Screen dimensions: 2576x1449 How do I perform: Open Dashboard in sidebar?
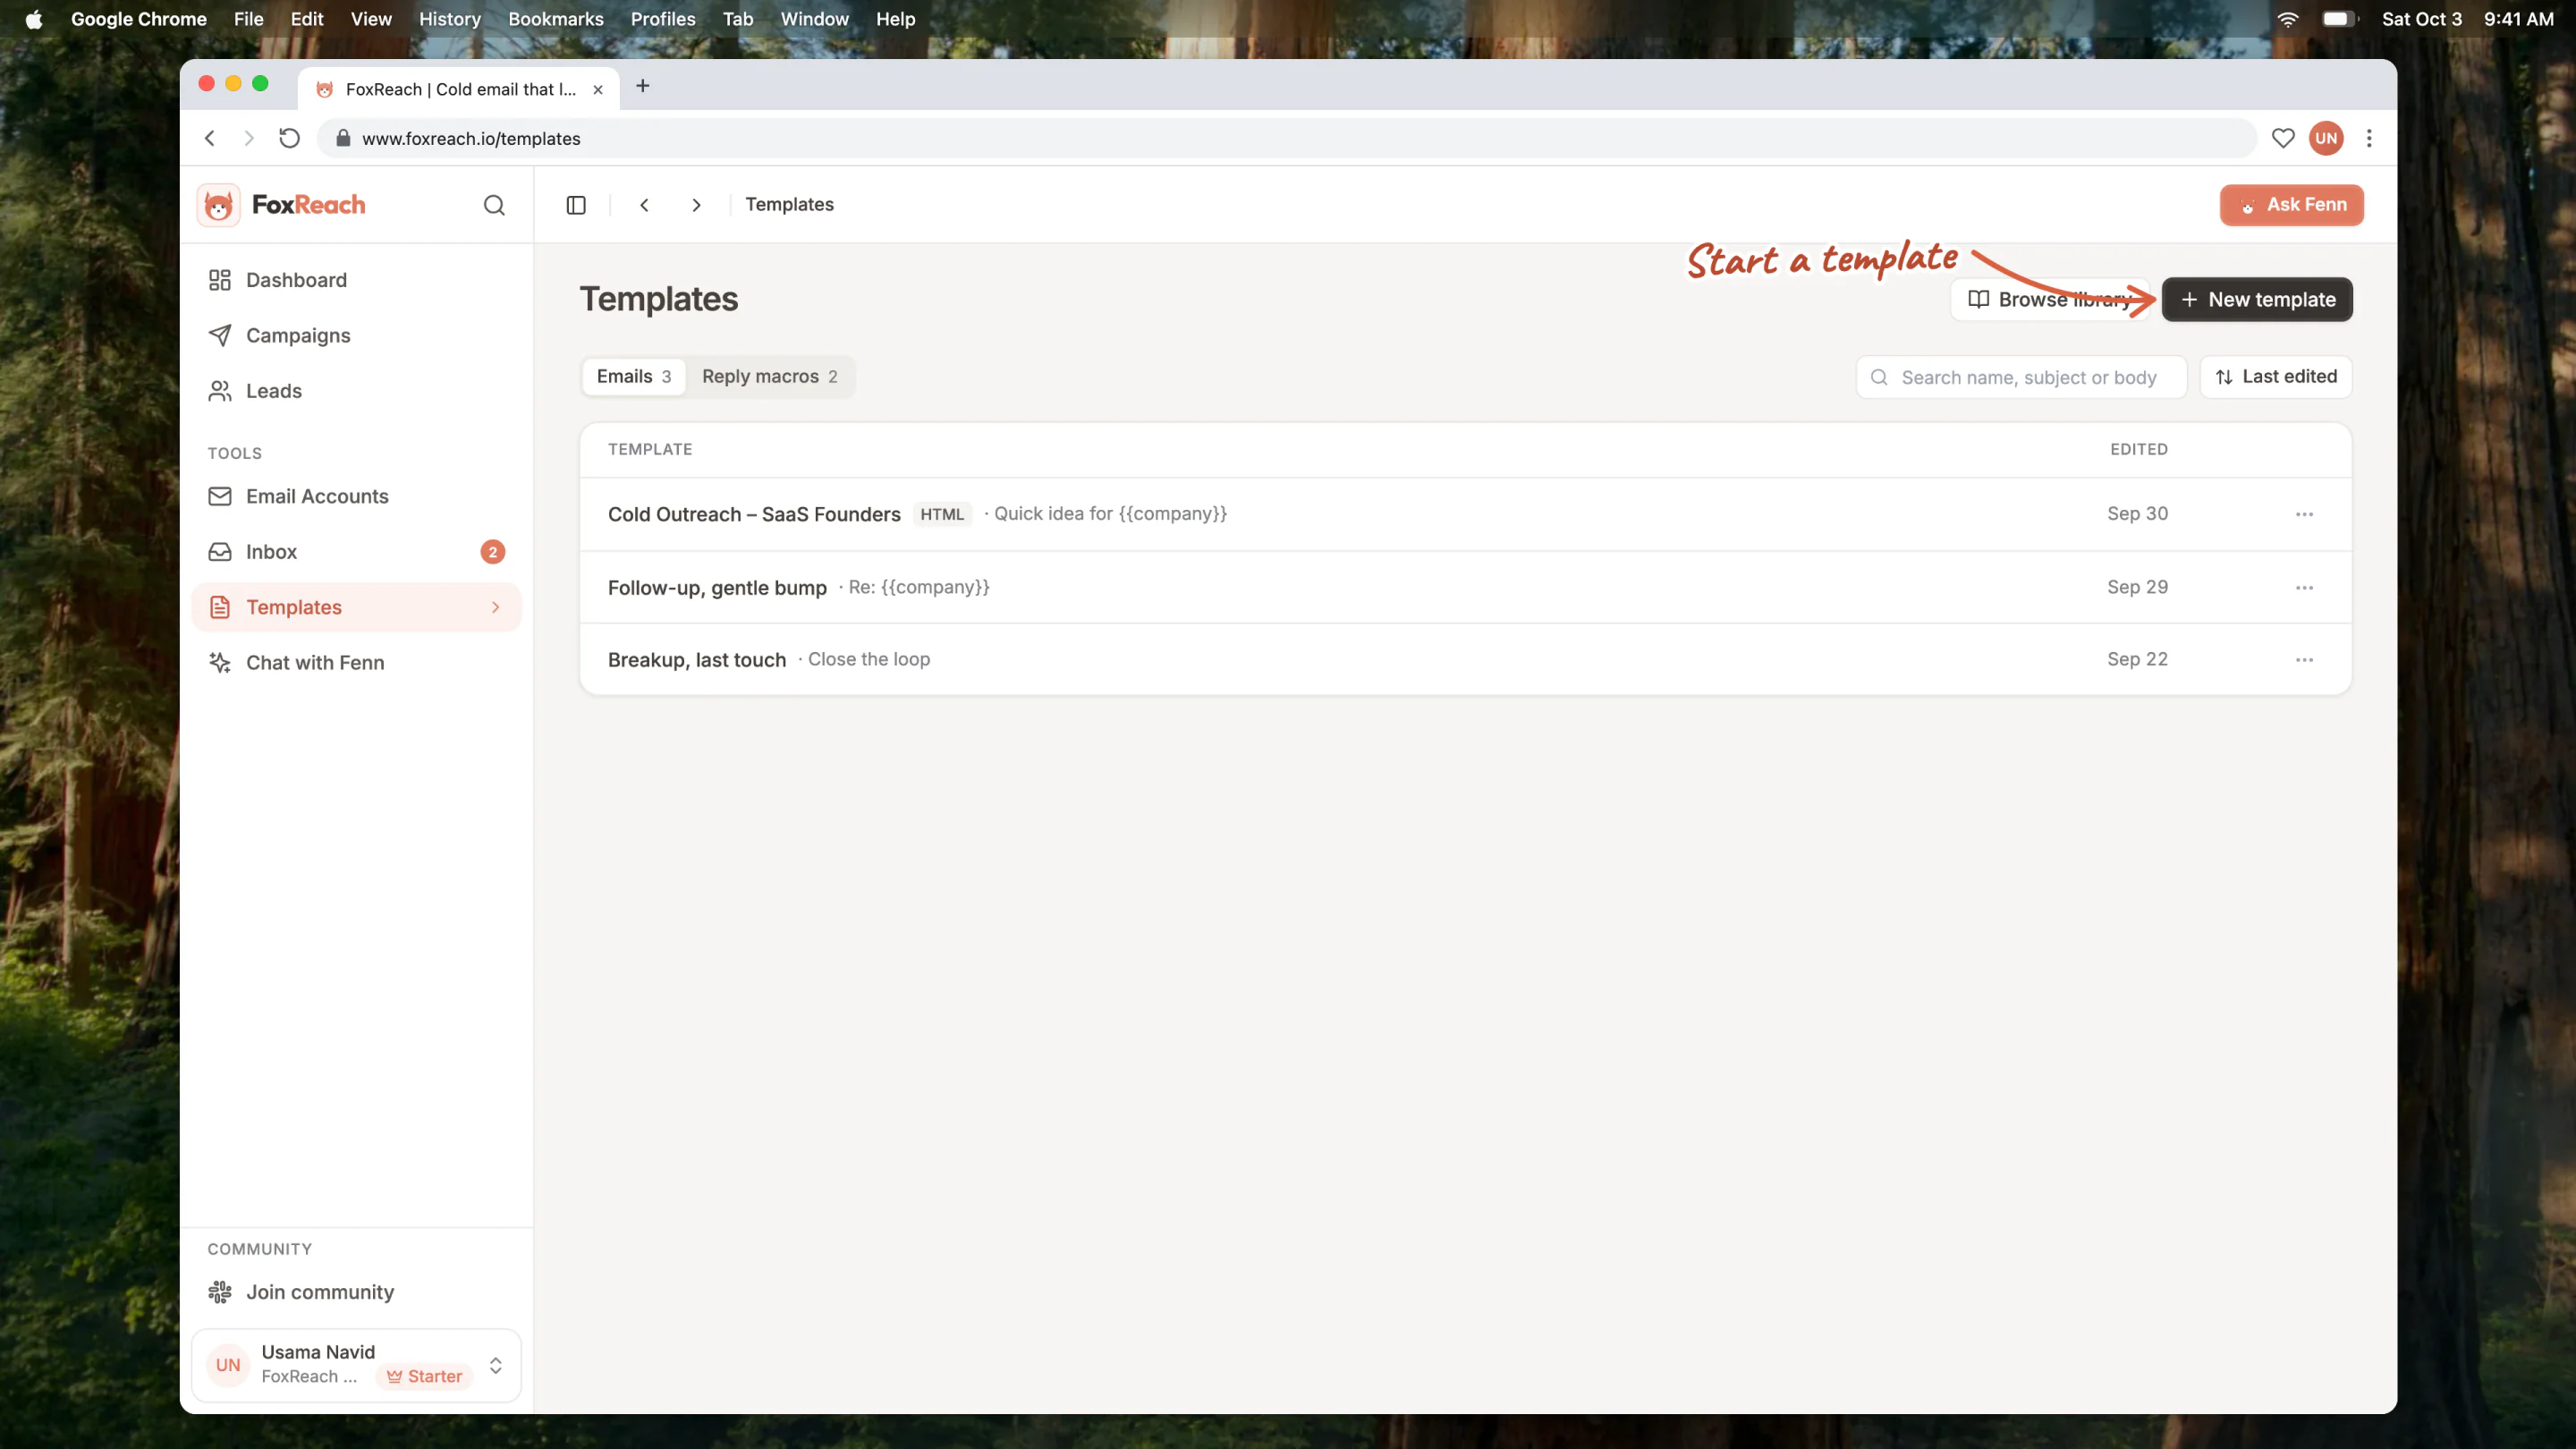[357, 280]
